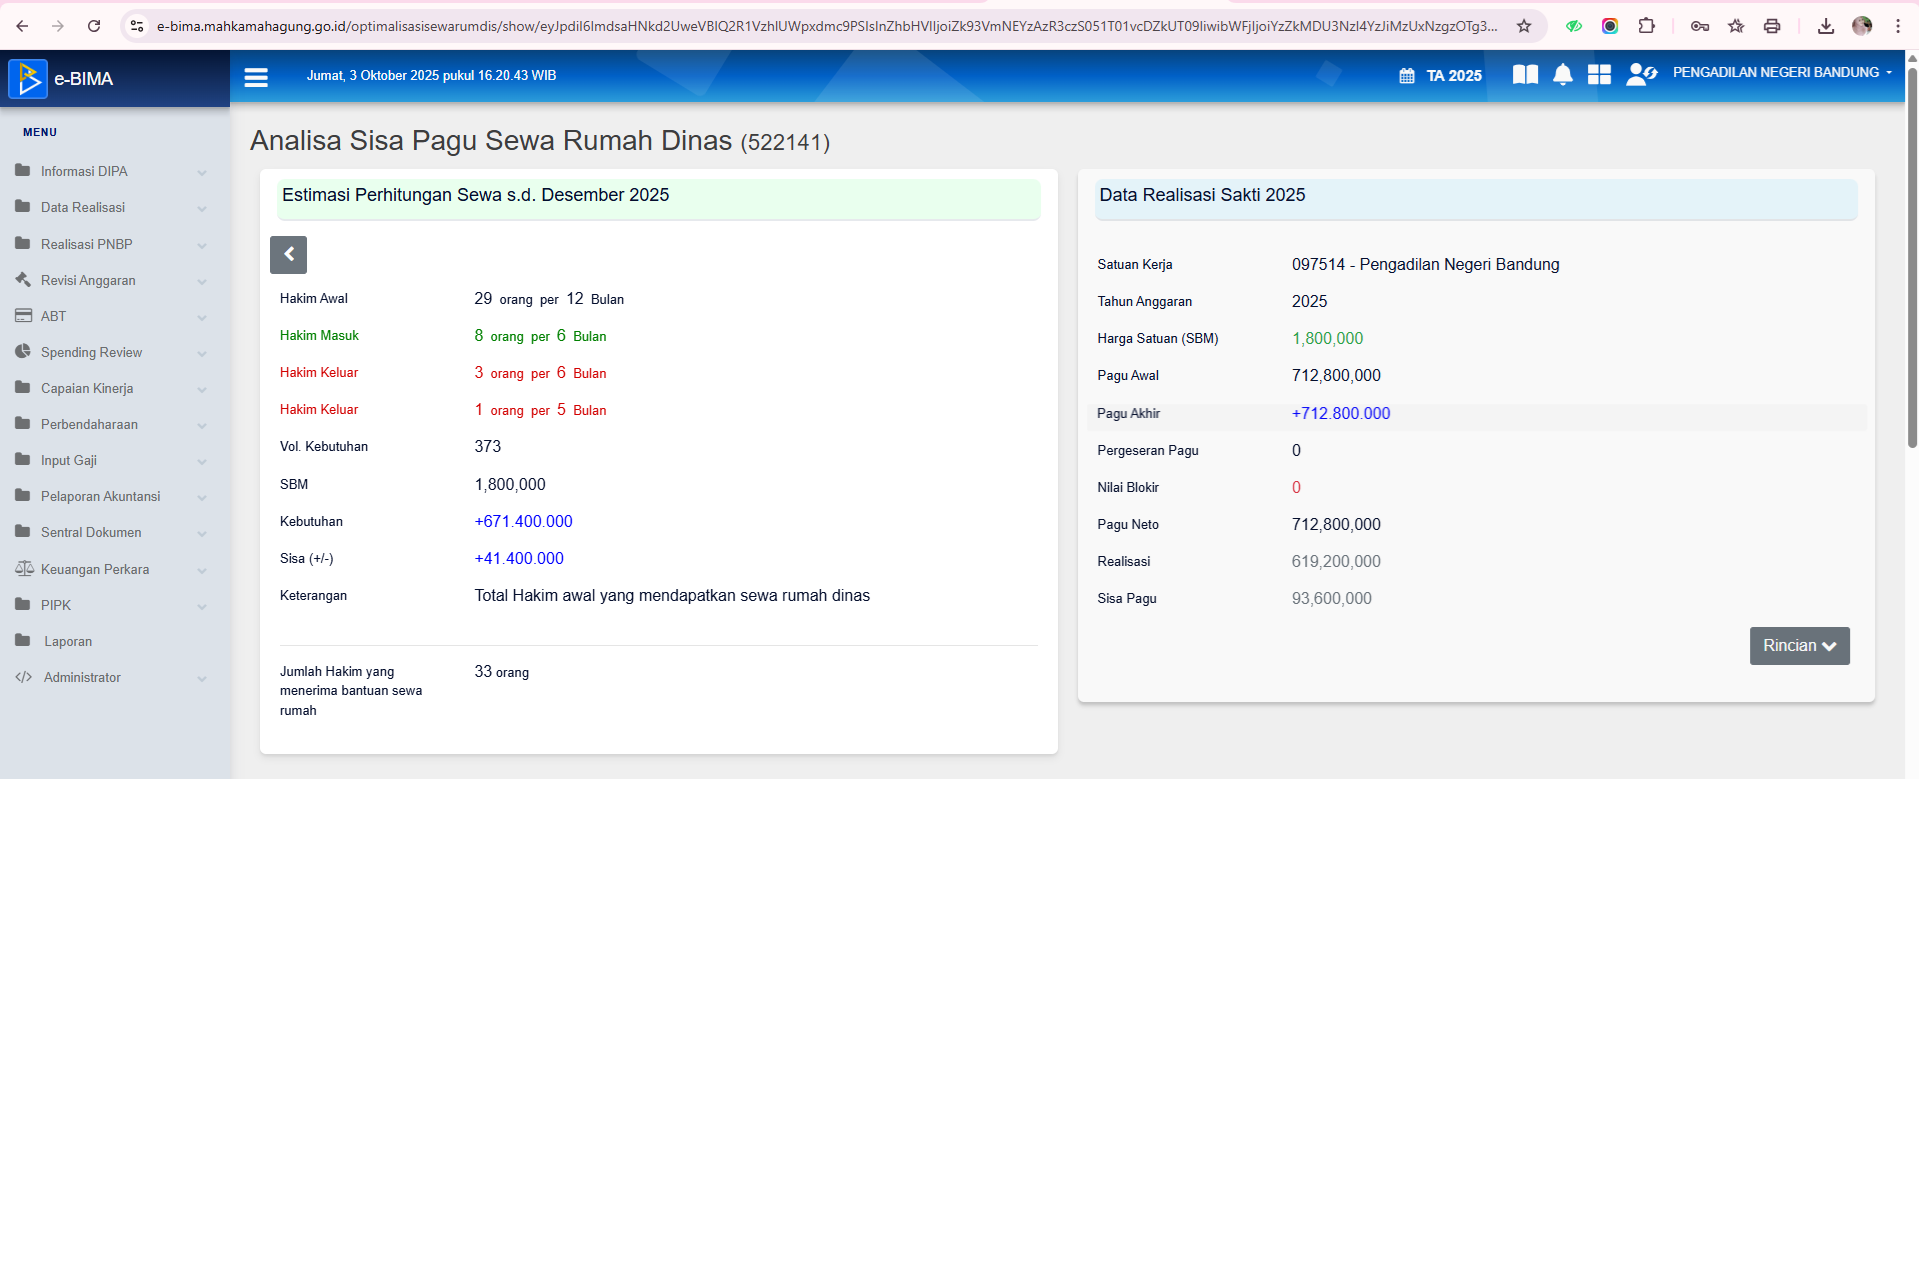This screenshot has width=1920, height=1277.
Task: Click the switch user icon
Action: point(1641,75)
